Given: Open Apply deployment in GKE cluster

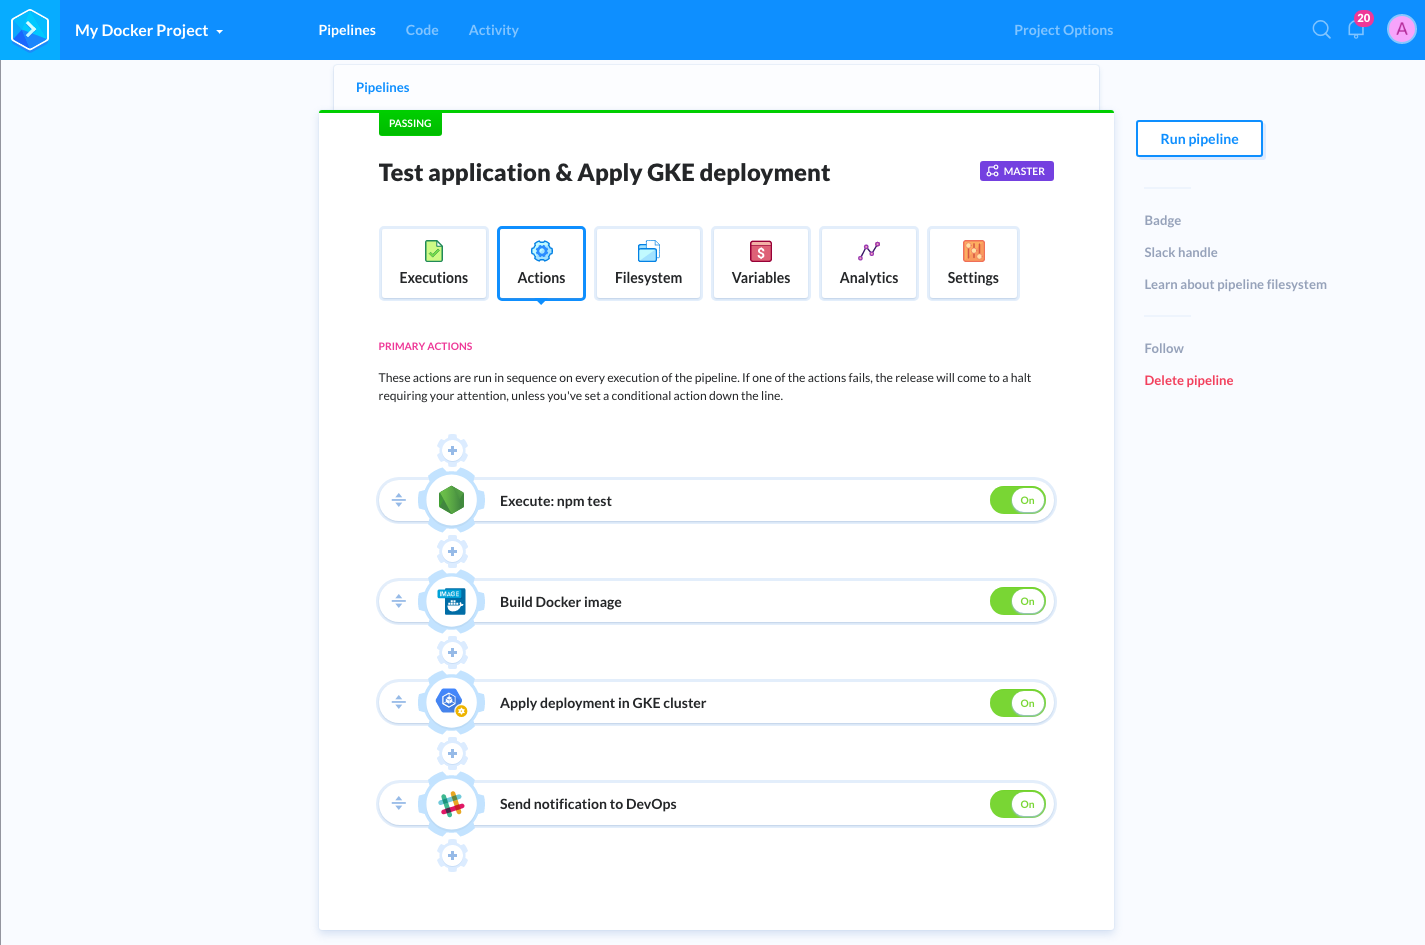Looking at the screenshot, I should pyautogui.click(x=717, y=702).
